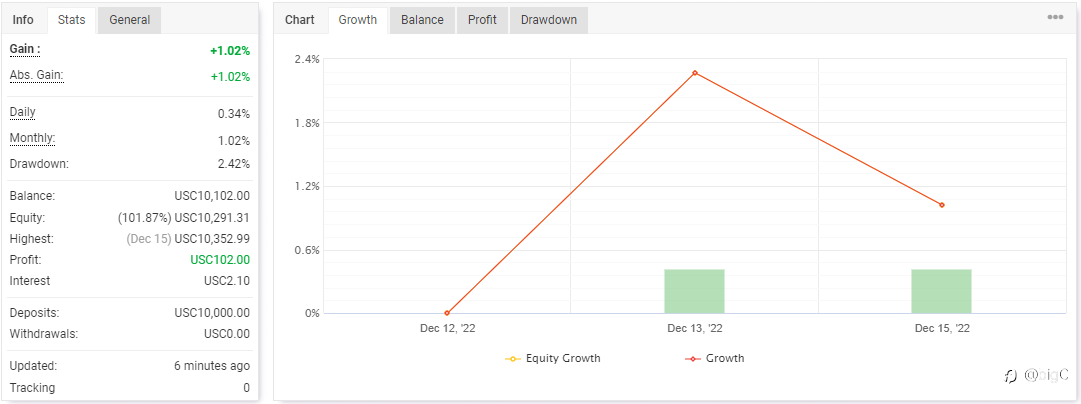Image resolution: width=1081 pixels, height=404 pixels.
Task: Click the Dec 15 growth data point
Action: click(941, 205)
